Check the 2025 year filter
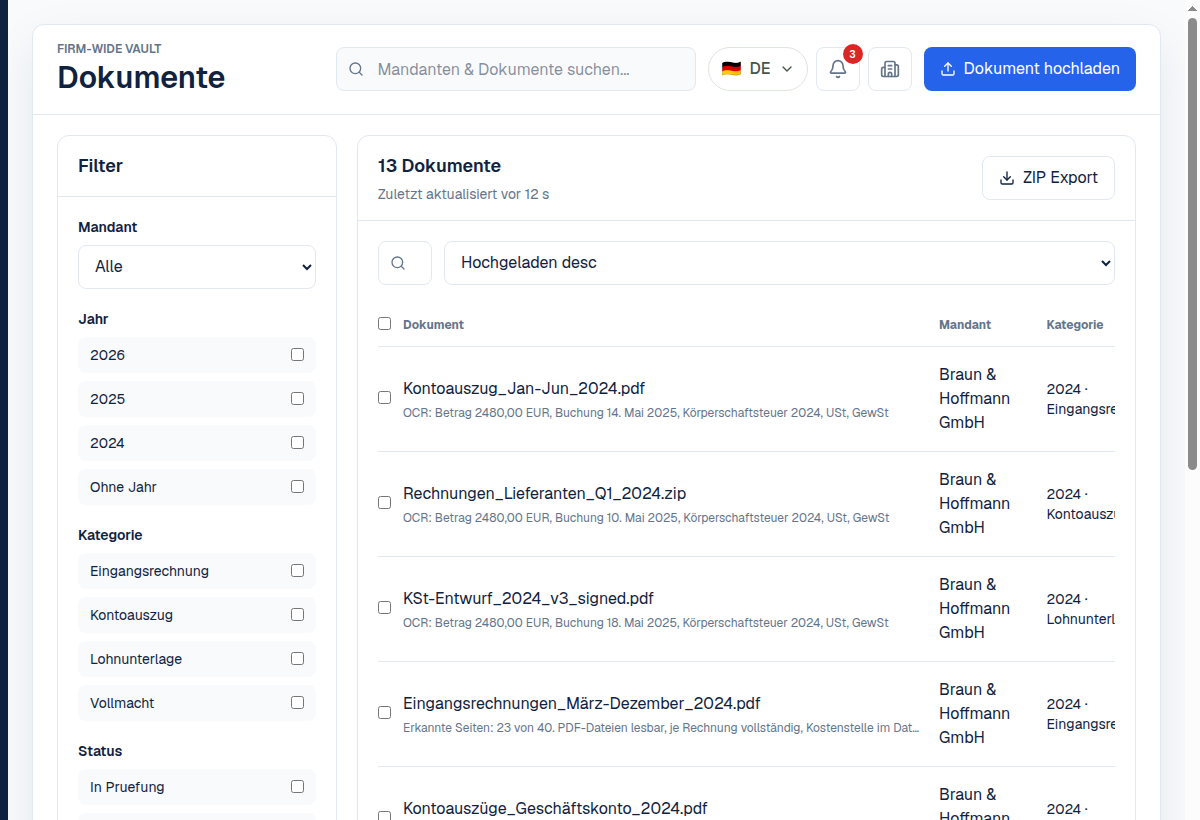 (x=297, y=398)
